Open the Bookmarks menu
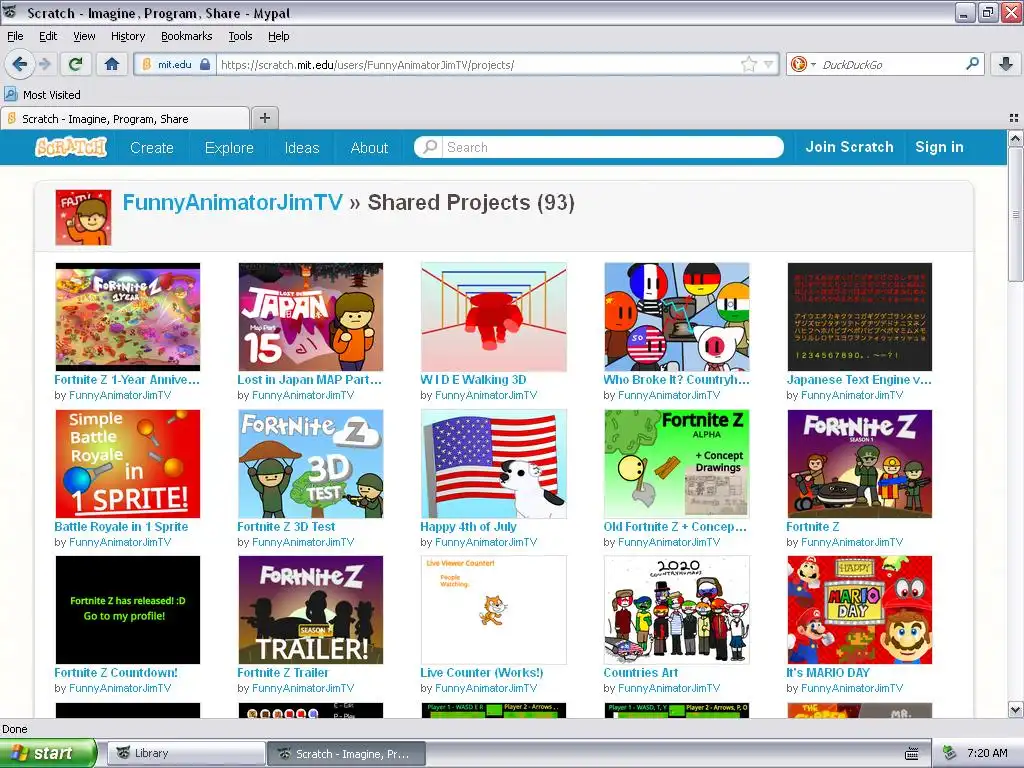The width and height of the screenshot is (1024, 768). (186, 37)
